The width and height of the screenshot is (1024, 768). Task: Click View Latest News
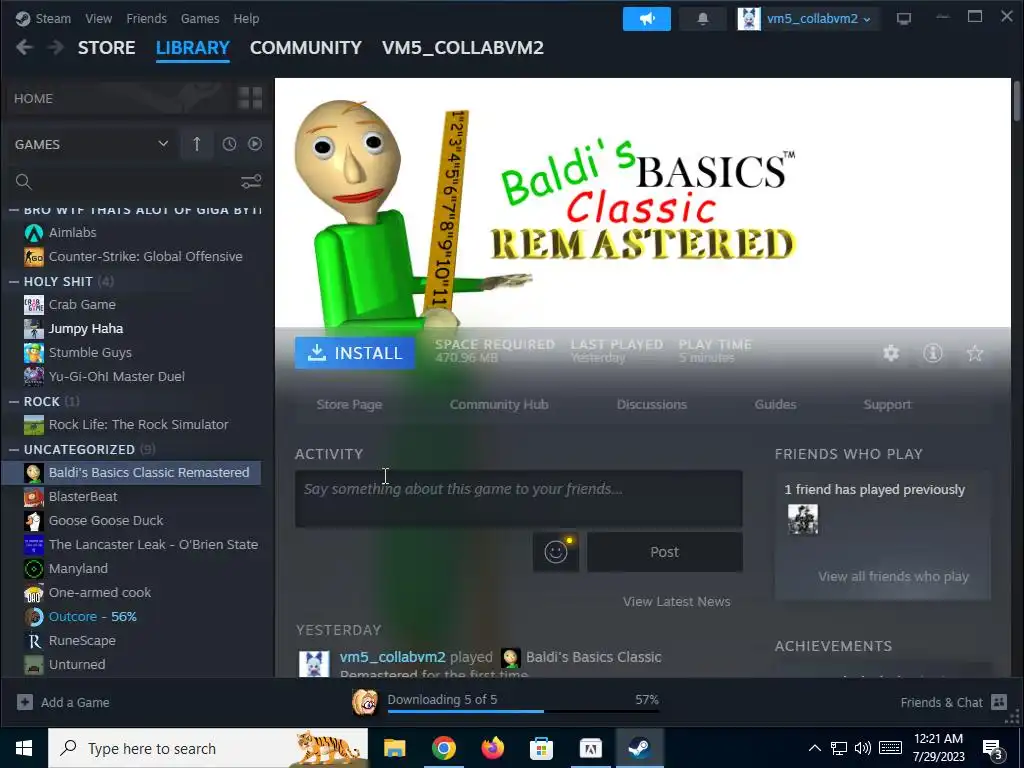pyautogui.click(x=677, y=602)
